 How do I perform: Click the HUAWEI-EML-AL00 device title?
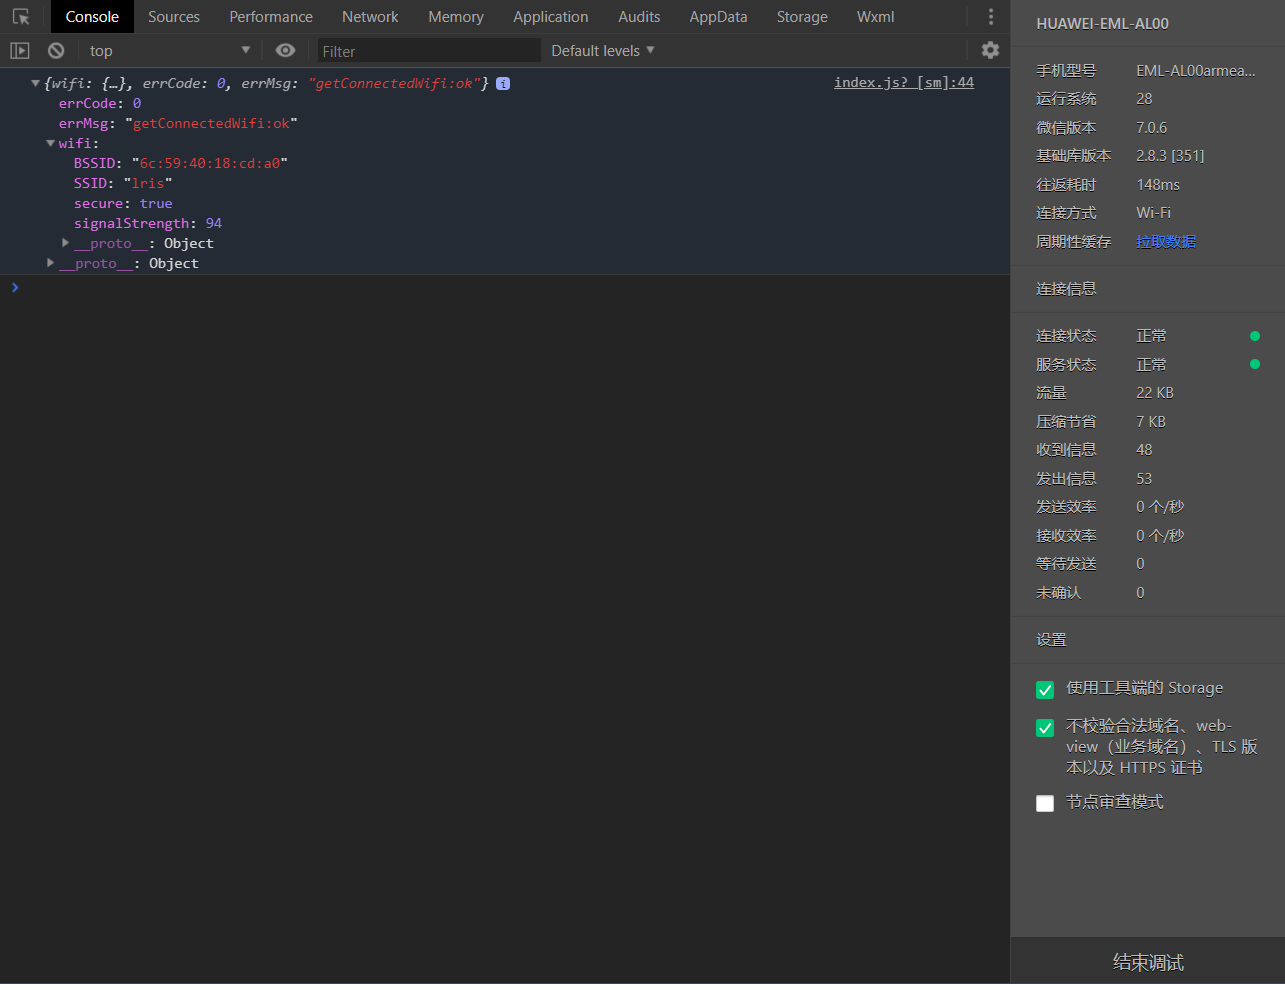tap(1102, 24)
